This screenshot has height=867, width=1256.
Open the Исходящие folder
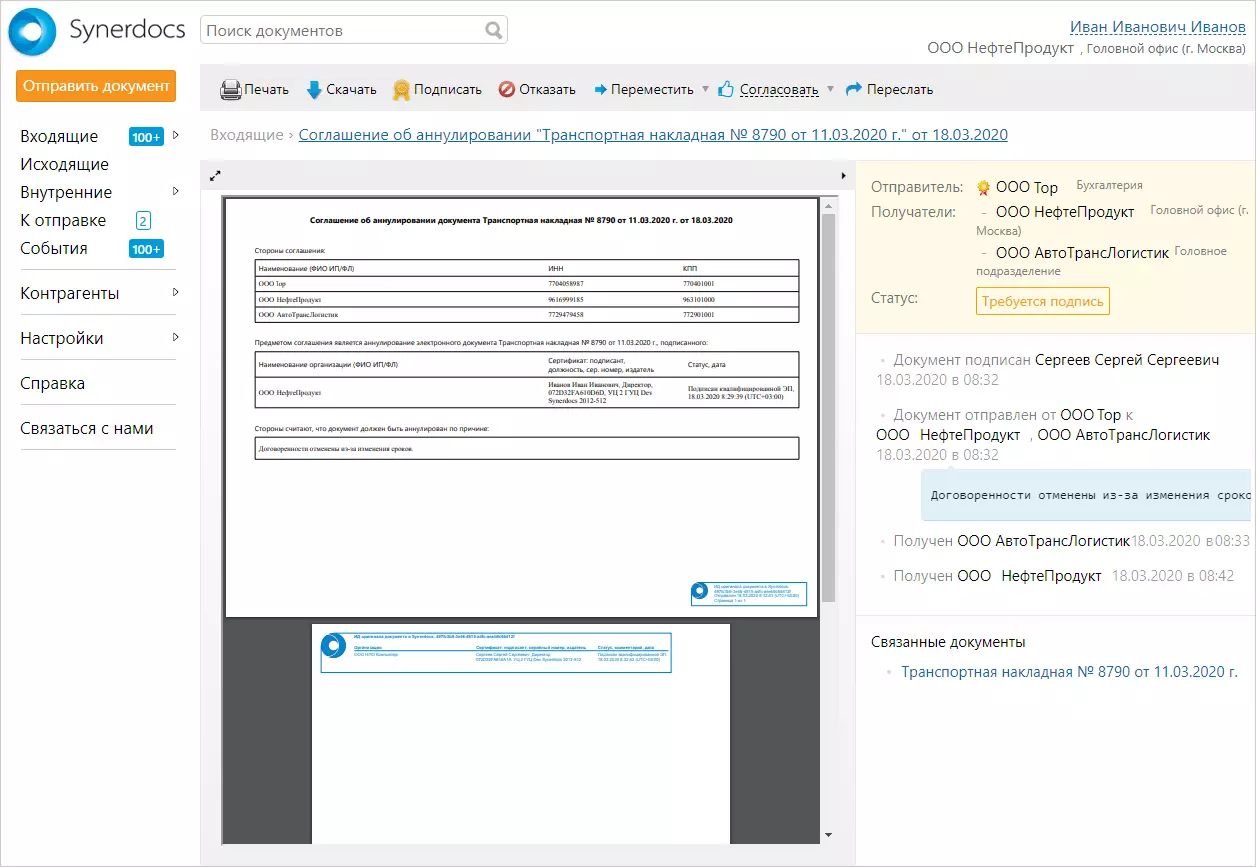click(64, 164)
